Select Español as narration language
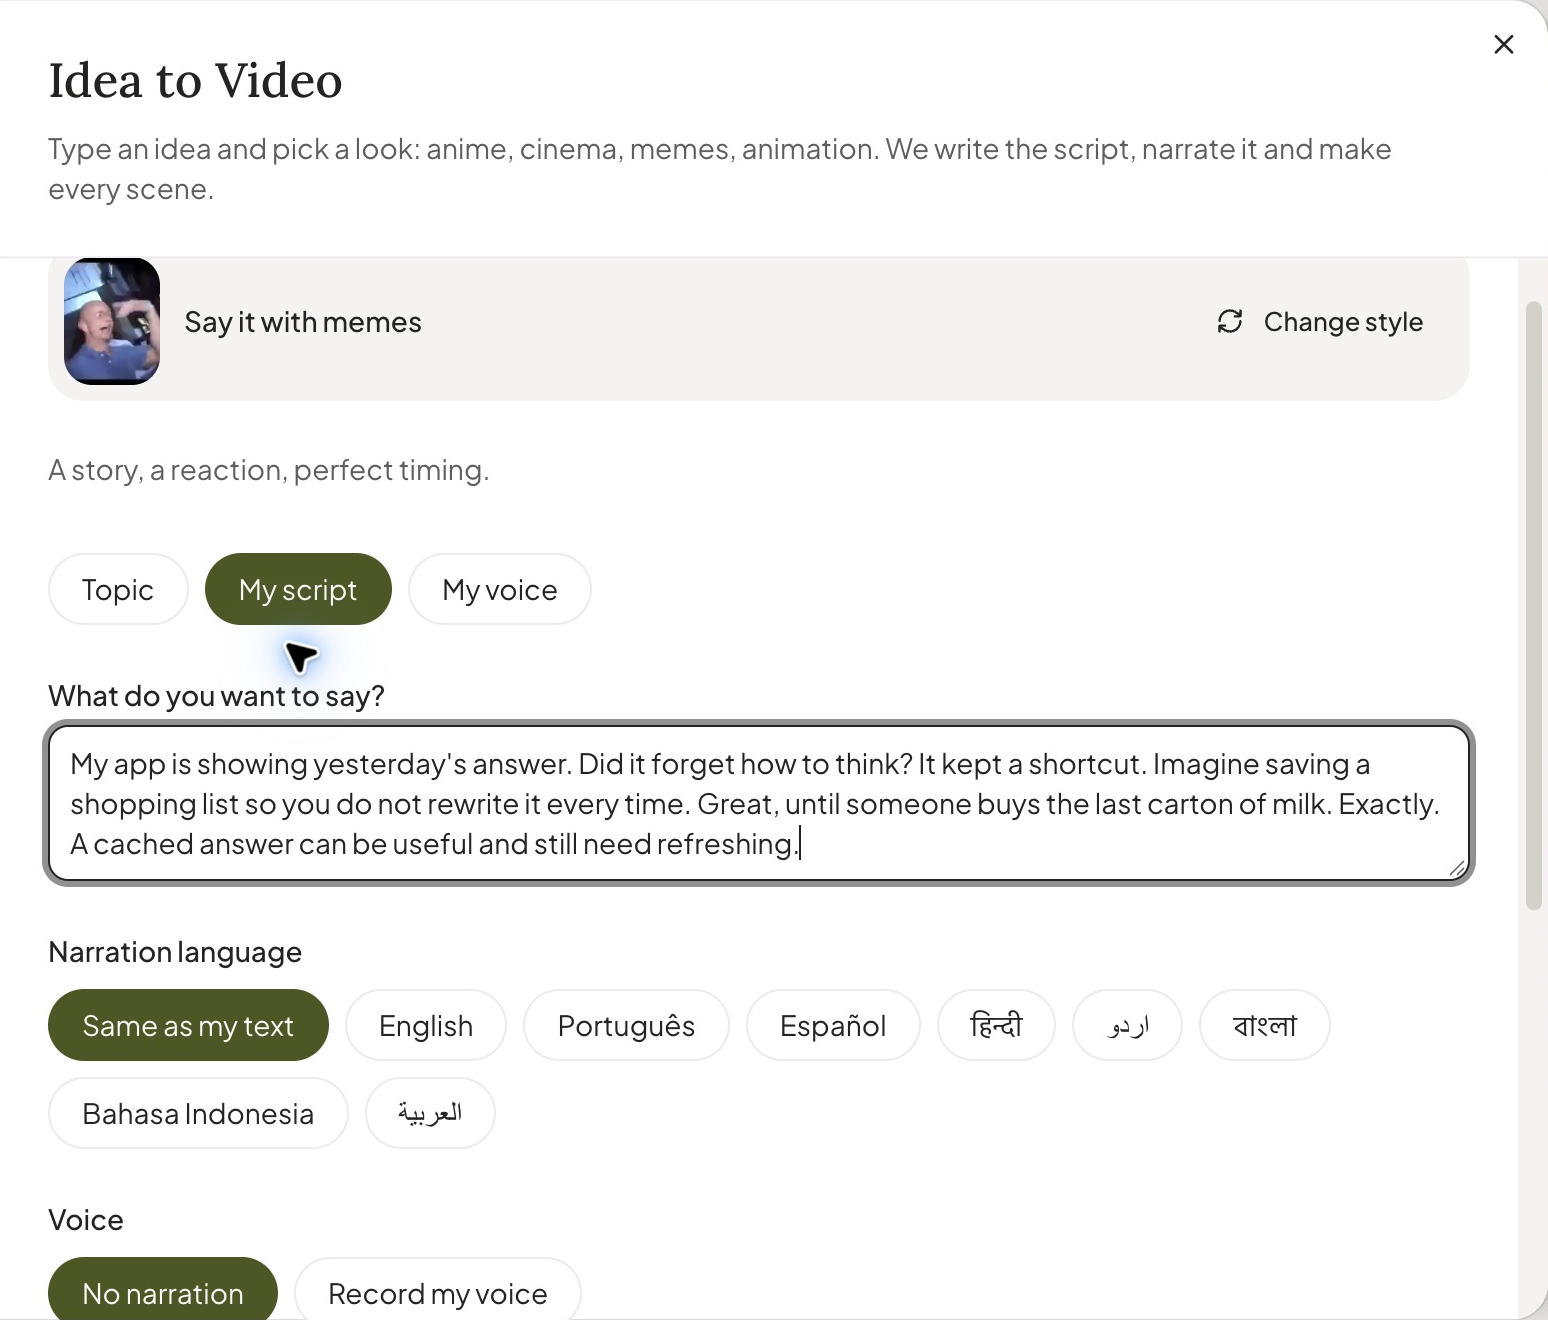 tap(833, 1025)
